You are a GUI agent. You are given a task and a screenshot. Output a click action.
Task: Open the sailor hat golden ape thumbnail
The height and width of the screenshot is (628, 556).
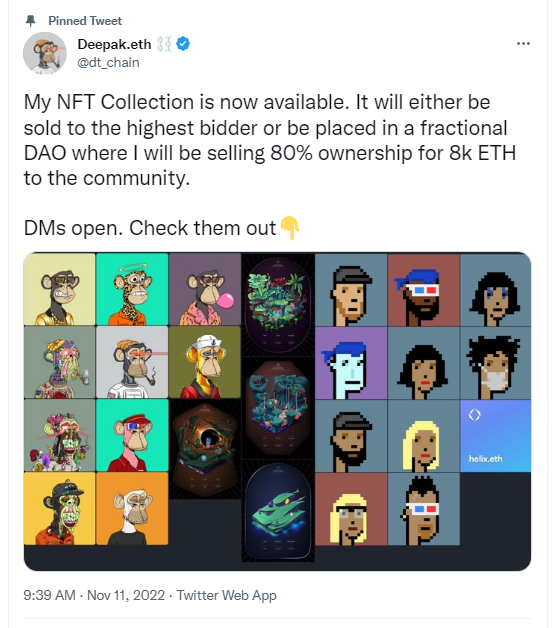[205, 362]
